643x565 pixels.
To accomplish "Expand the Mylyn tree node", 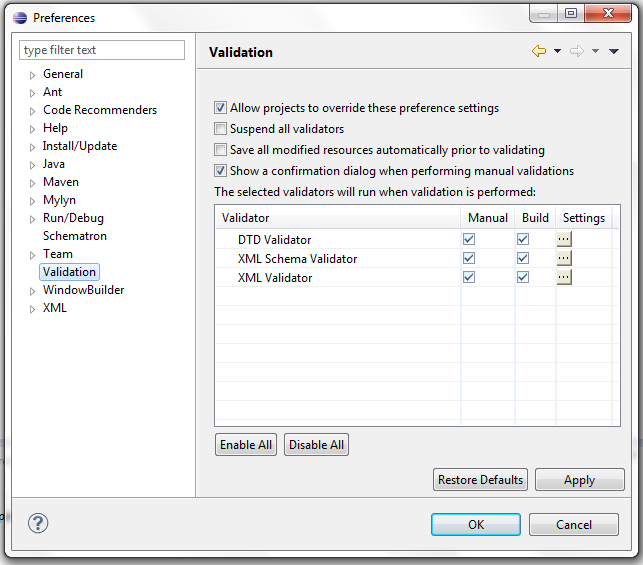I will [32, 201].
